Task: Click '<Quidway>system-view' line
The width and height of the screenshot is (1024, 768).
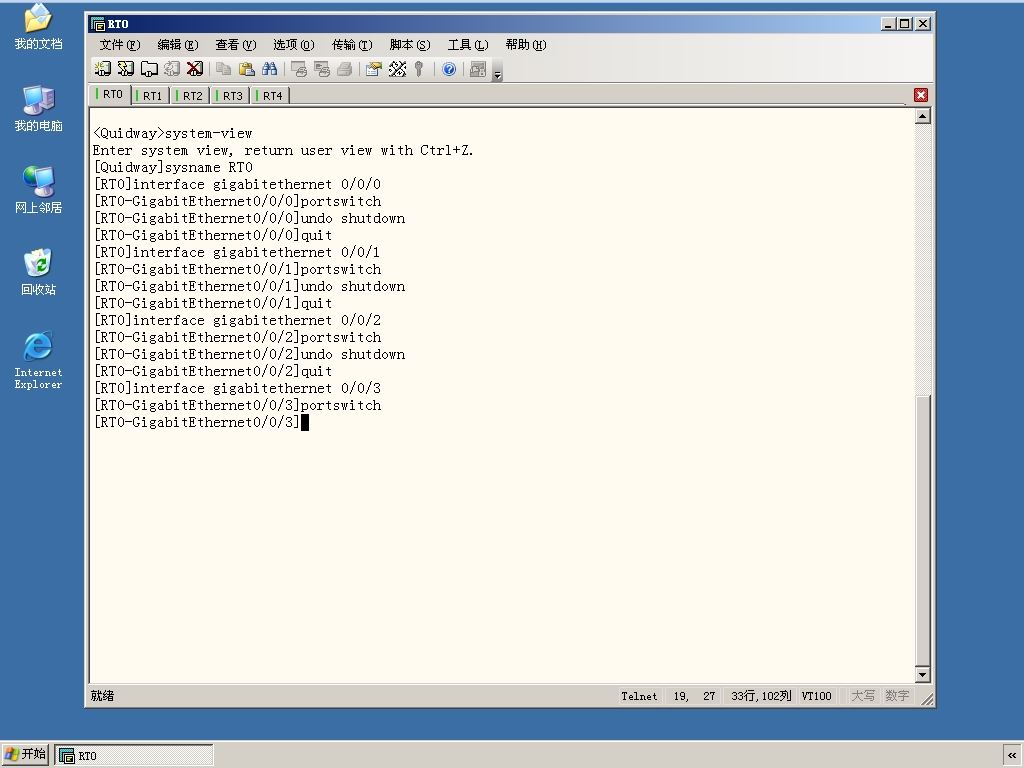Action: pyautogui.click(x=172, y=133)
